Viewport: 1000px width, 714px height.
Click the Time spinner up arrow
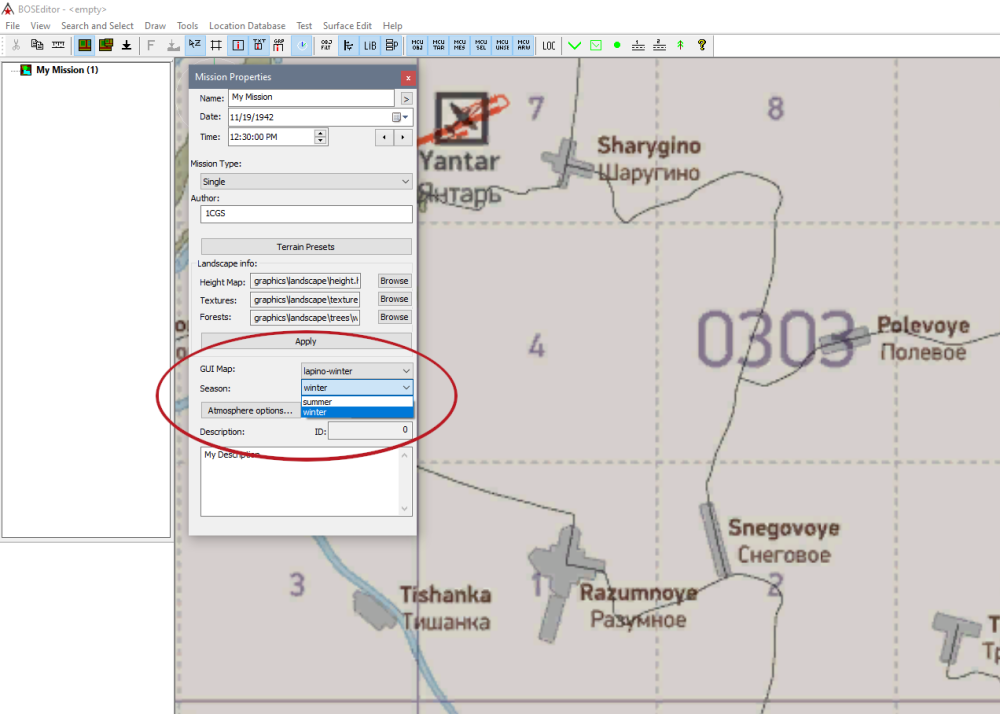pos(320,132)
